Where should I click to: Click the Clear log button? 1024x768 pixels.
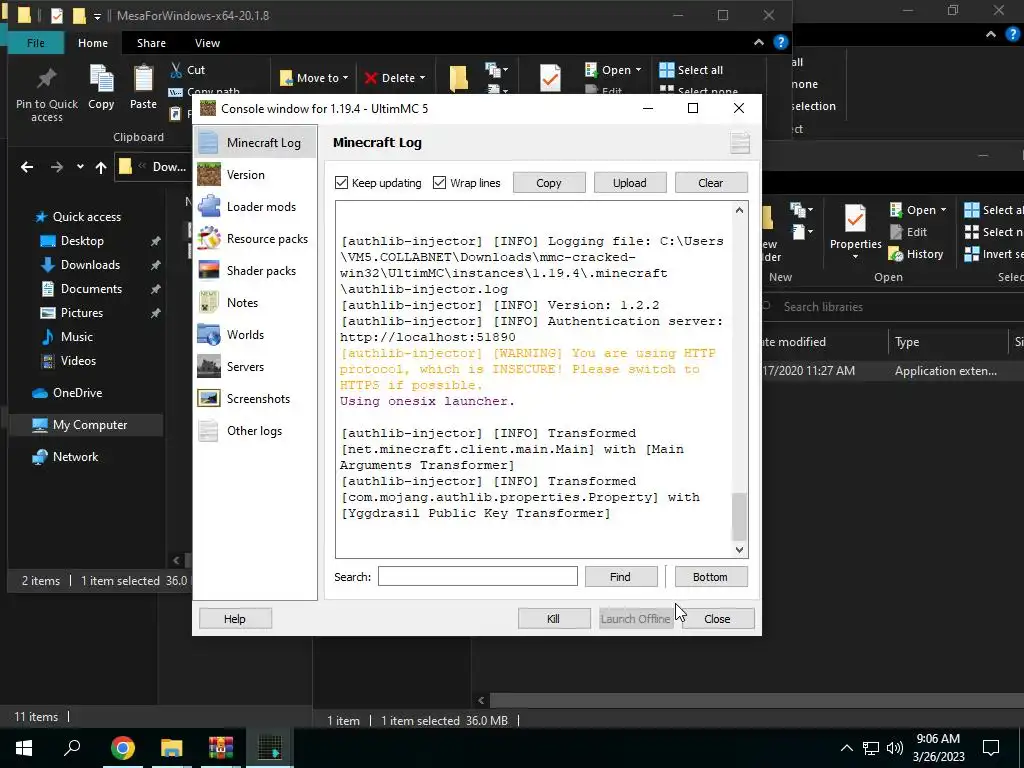pyautogui.click(x=711, y=183)
